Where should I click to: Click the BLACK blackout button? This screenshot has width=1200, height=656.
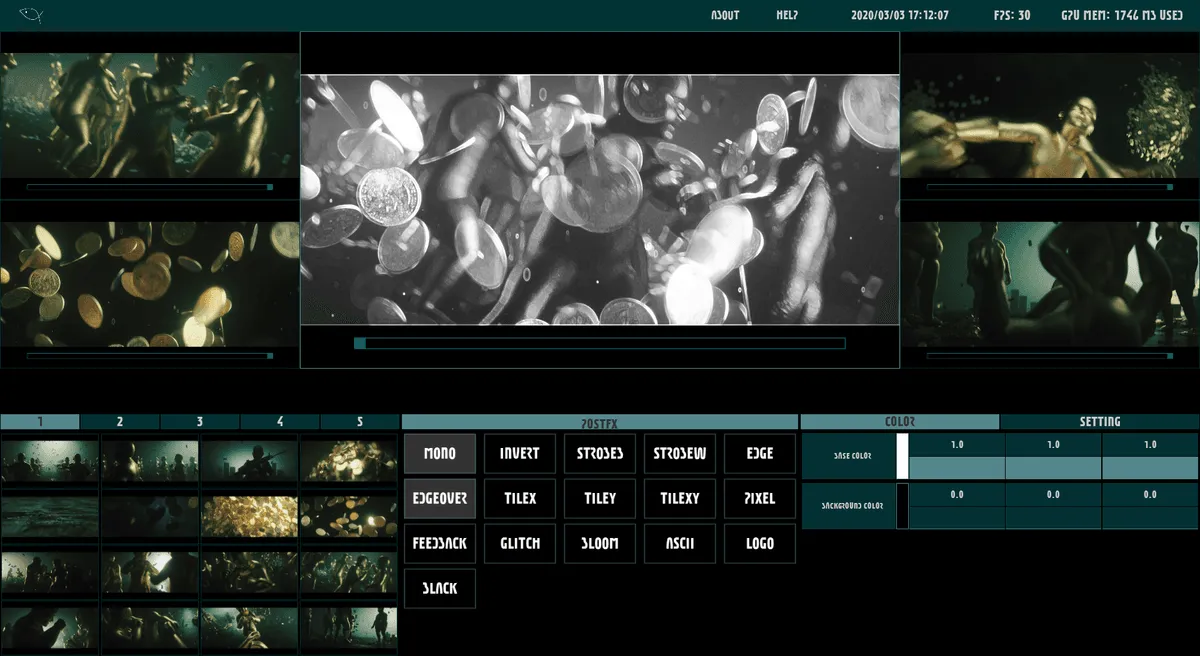440,588
